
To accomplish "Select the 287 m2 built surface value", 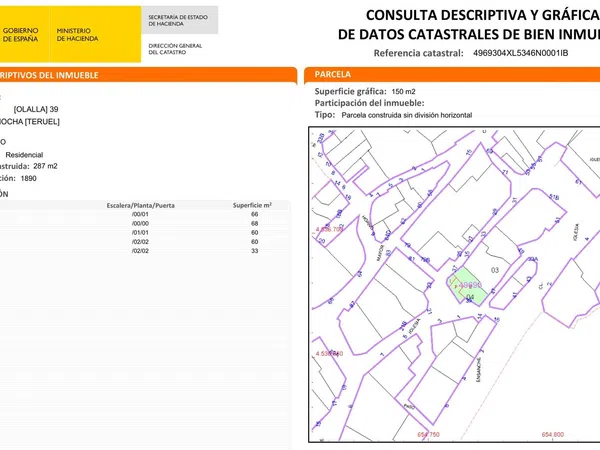I will [45, 166].
